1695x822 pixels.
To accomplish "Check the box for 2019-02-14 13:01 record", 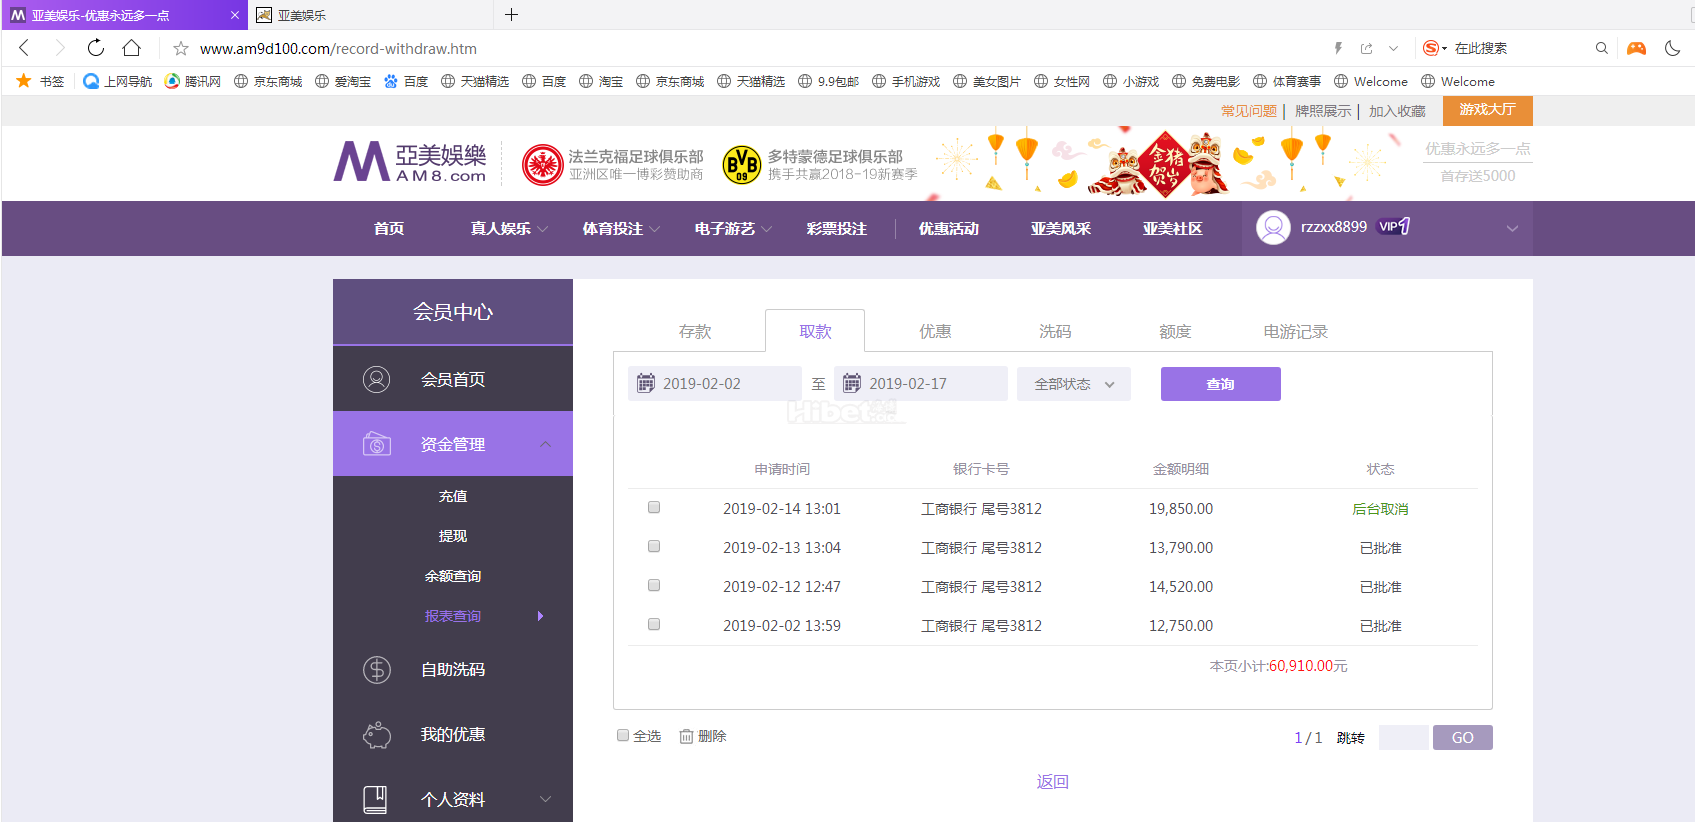I will [x=654, y=508].
